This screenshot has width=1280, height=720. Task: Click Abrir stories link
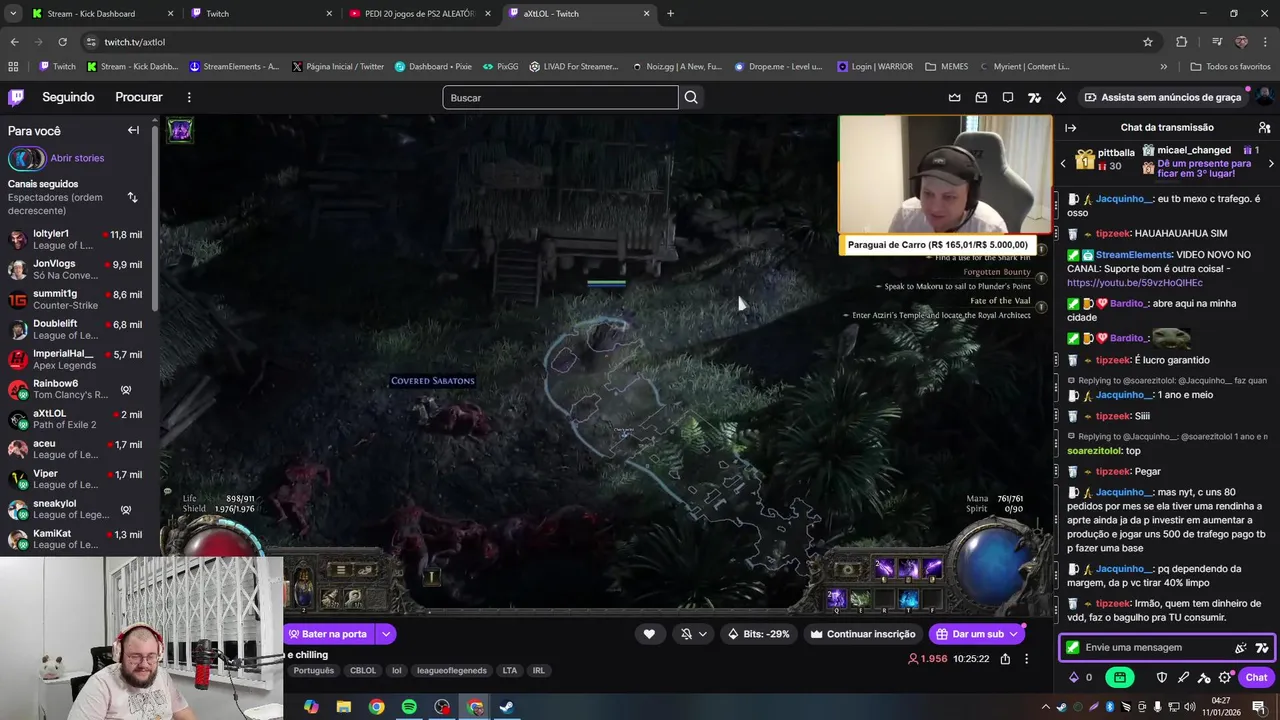tap(77, 158)
